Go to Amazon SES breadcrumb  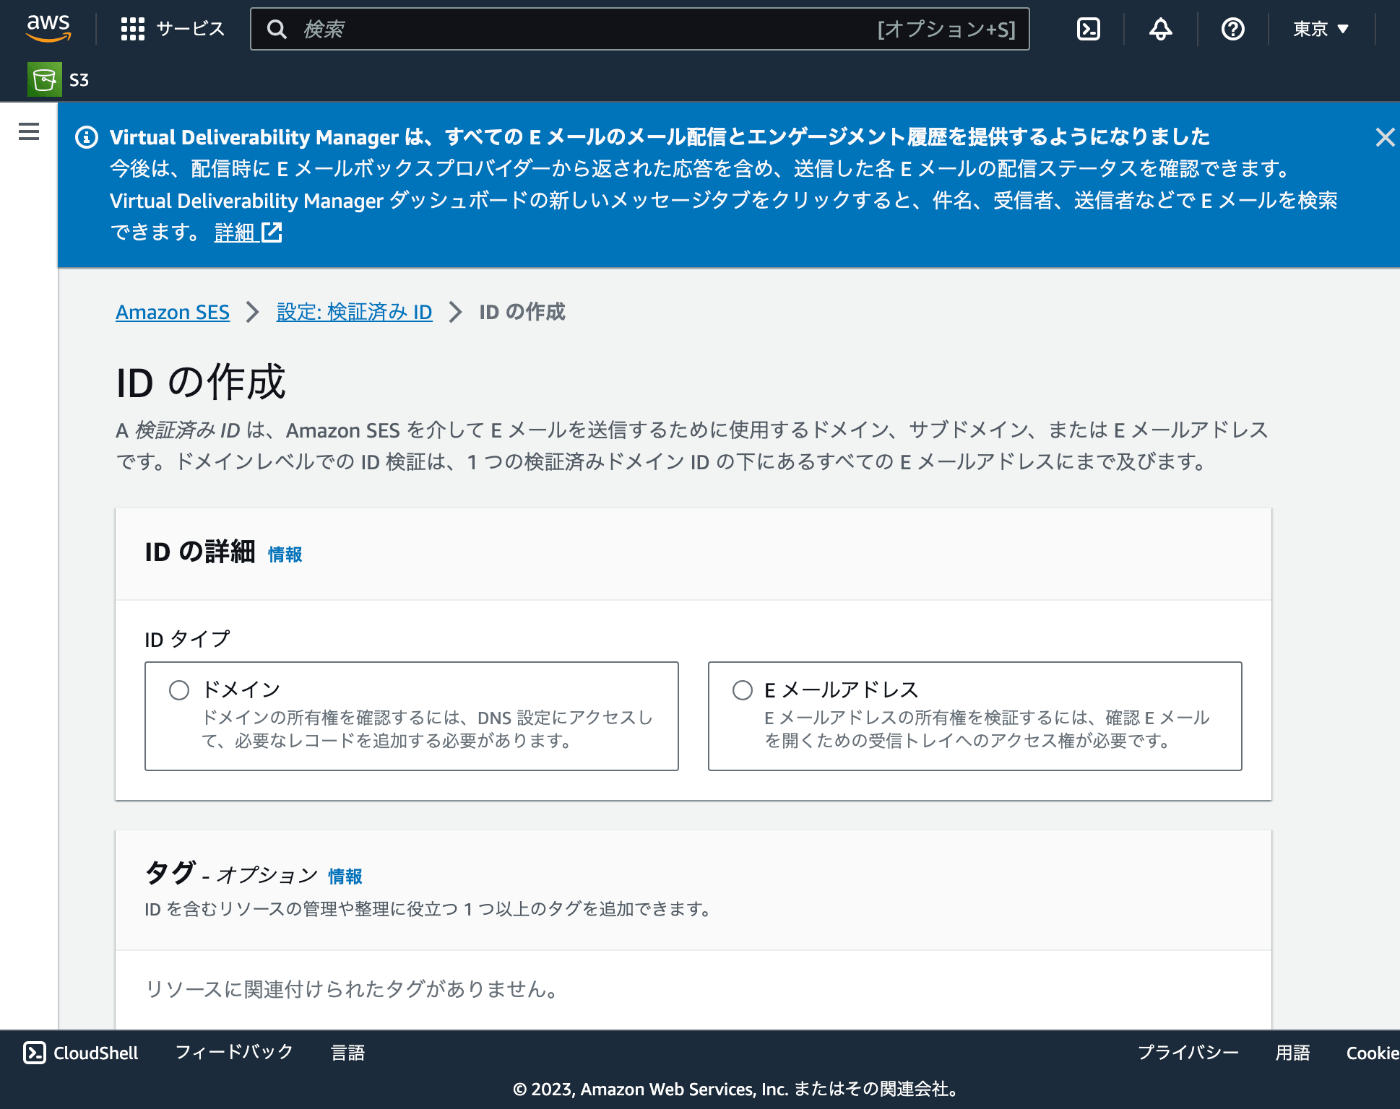(172, 312)
